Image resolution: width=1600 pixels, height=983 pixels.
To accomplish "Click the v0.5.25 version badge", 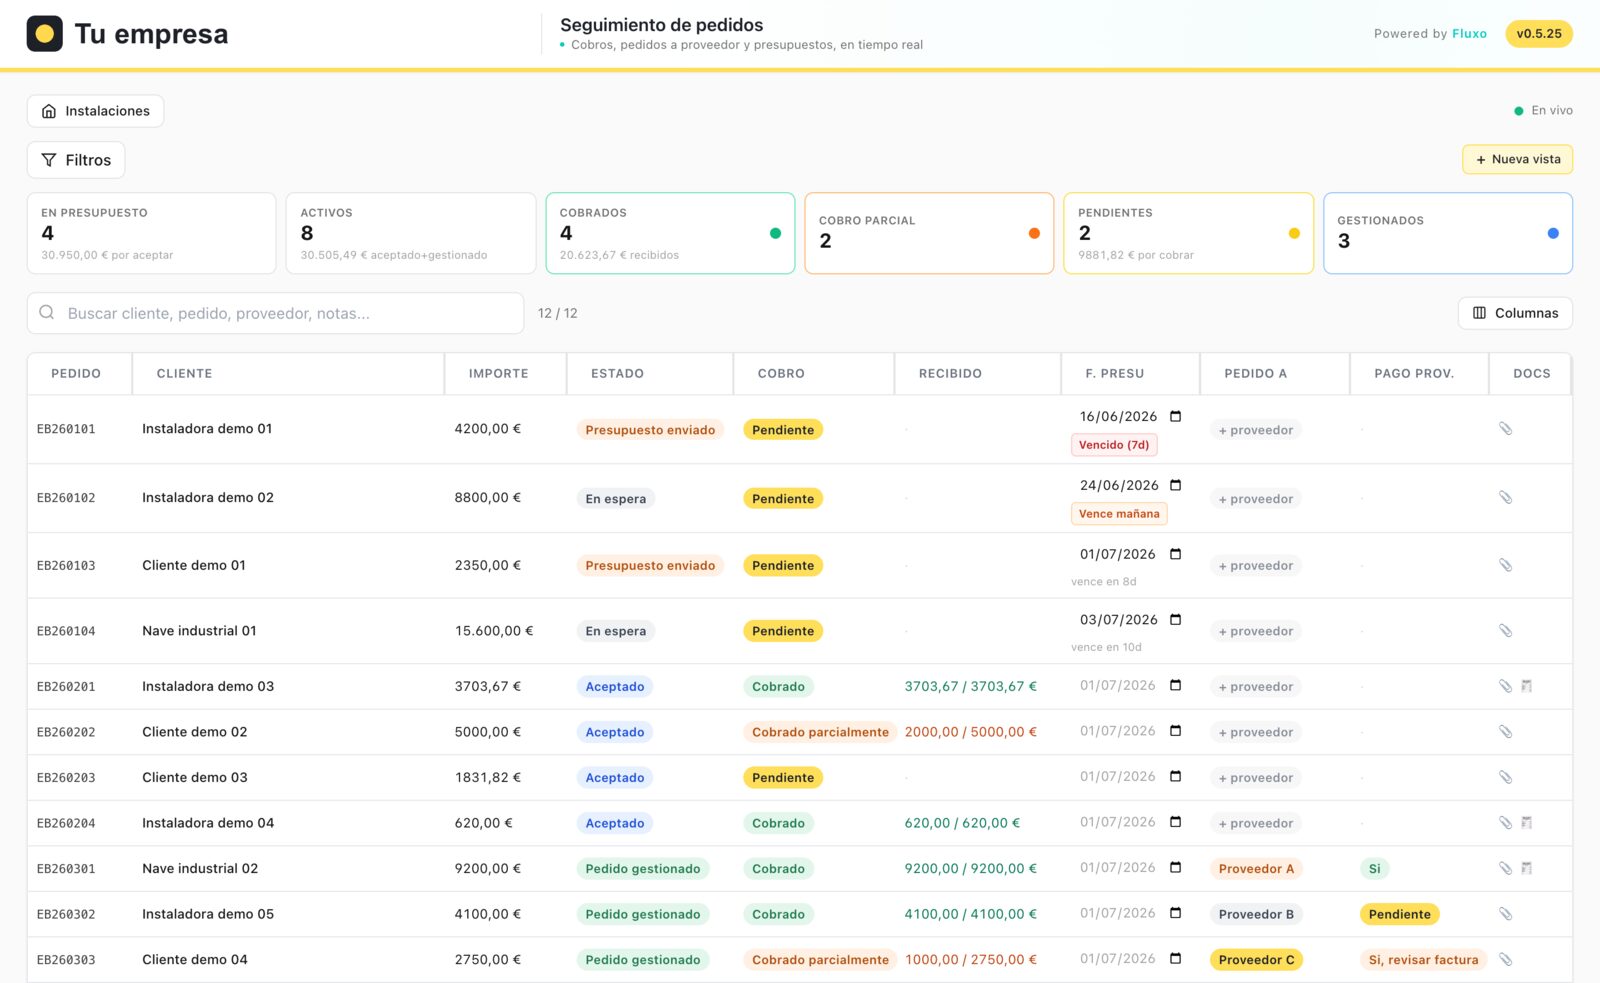I will (1539, 34).
